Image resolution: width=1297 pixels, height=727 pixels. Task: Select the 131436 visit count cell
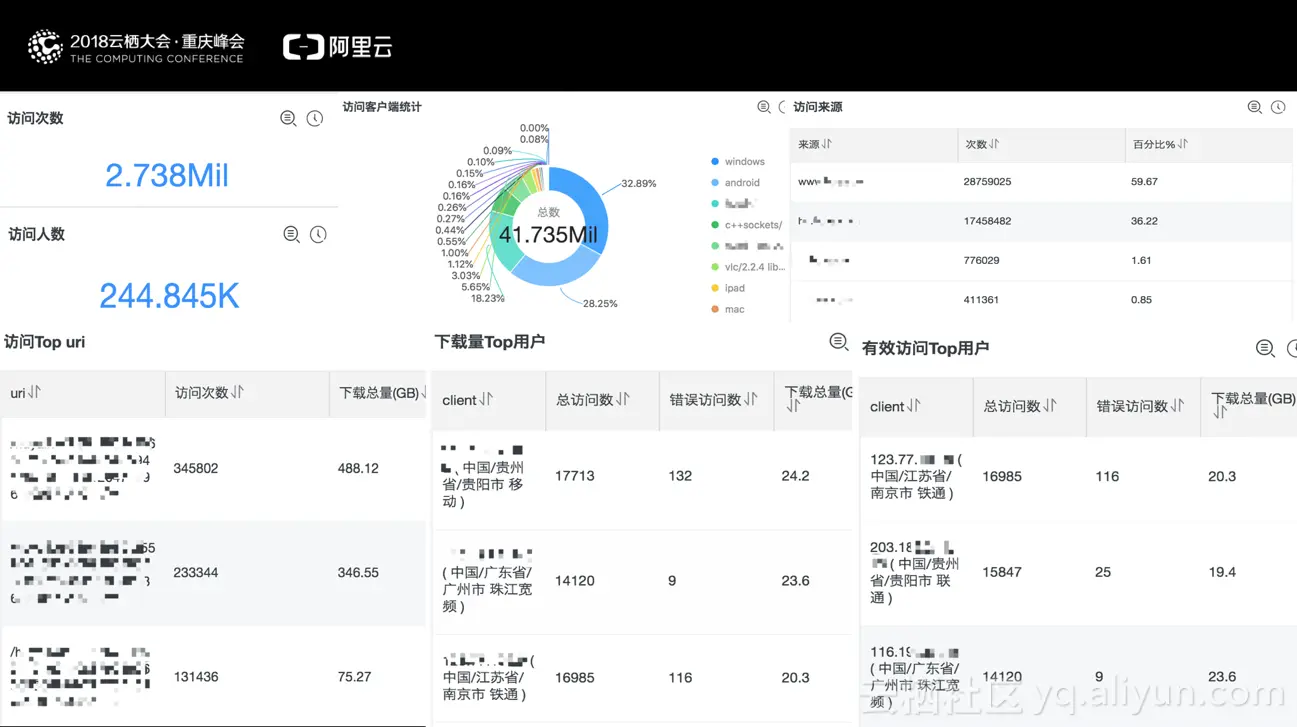pos(196,677)
